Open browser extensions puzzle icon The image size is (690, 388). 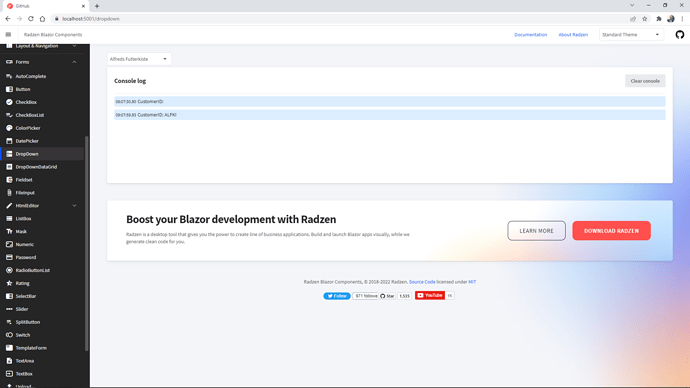(x=659, y=19)
